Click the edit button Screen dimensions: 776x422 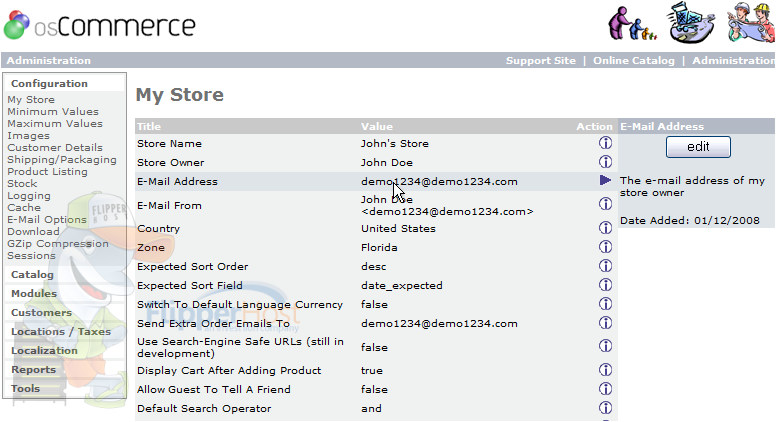(698, 147)
